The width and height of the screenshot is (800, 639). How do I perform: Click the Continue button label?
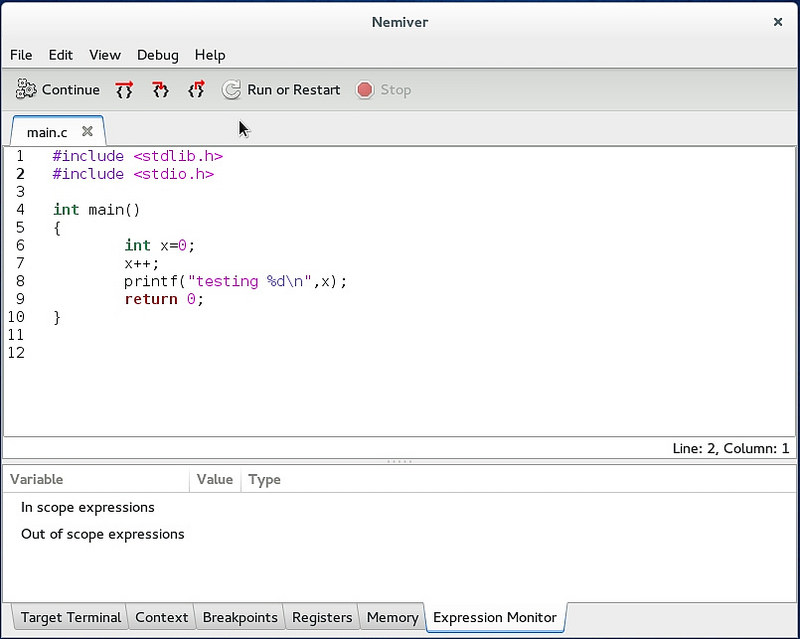click(x=70, y=90)
